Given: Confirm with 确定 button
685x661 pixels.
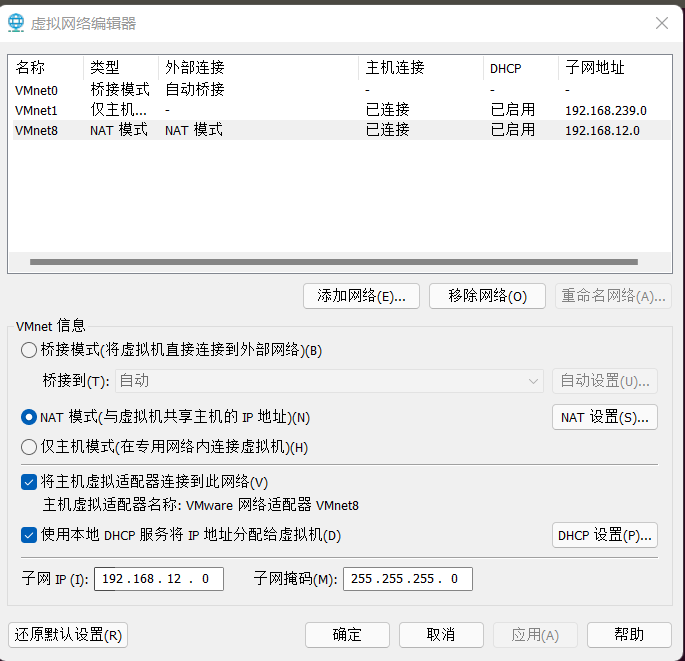Looking at the screenshot, I should [347, 635].
